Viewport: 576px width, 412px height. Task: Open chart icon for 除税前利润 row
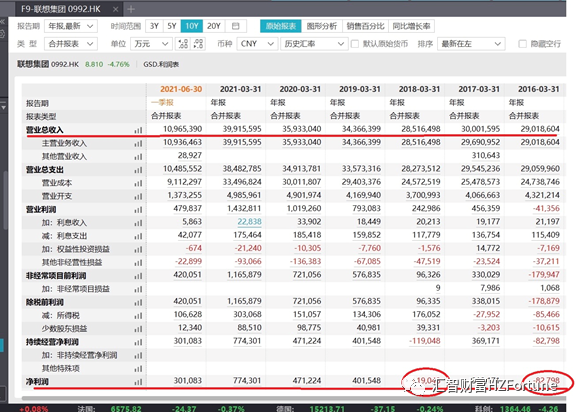pos(138,303)
